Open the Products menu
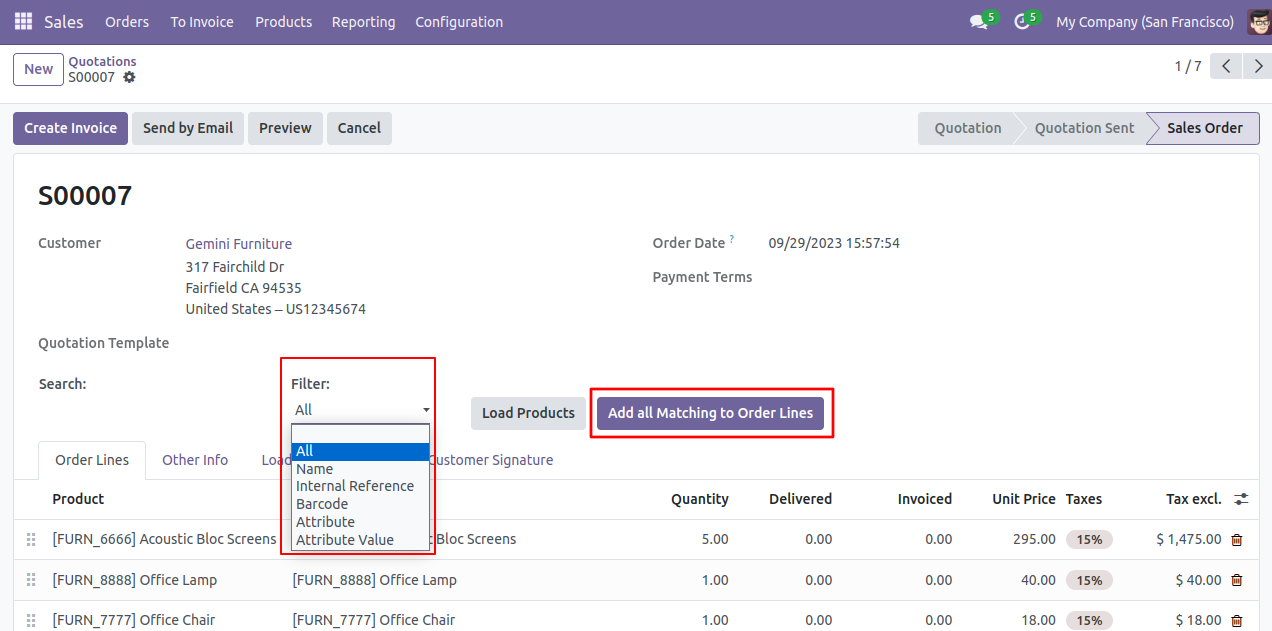This screenshot has width=1272, height=631. click(283, 22)
